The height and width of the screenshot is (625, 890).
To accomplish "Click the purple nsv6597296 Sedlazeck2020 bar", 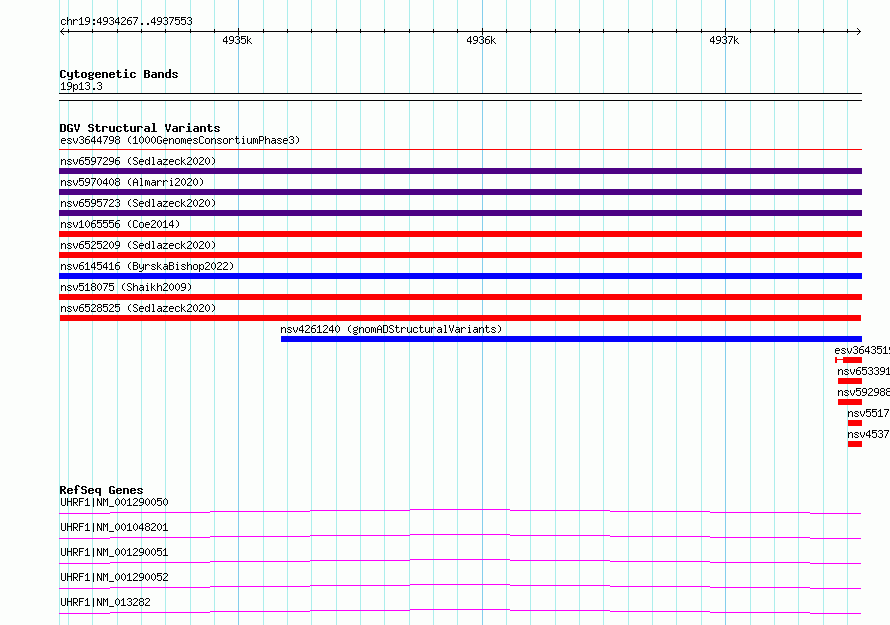I will pos(460,171).
